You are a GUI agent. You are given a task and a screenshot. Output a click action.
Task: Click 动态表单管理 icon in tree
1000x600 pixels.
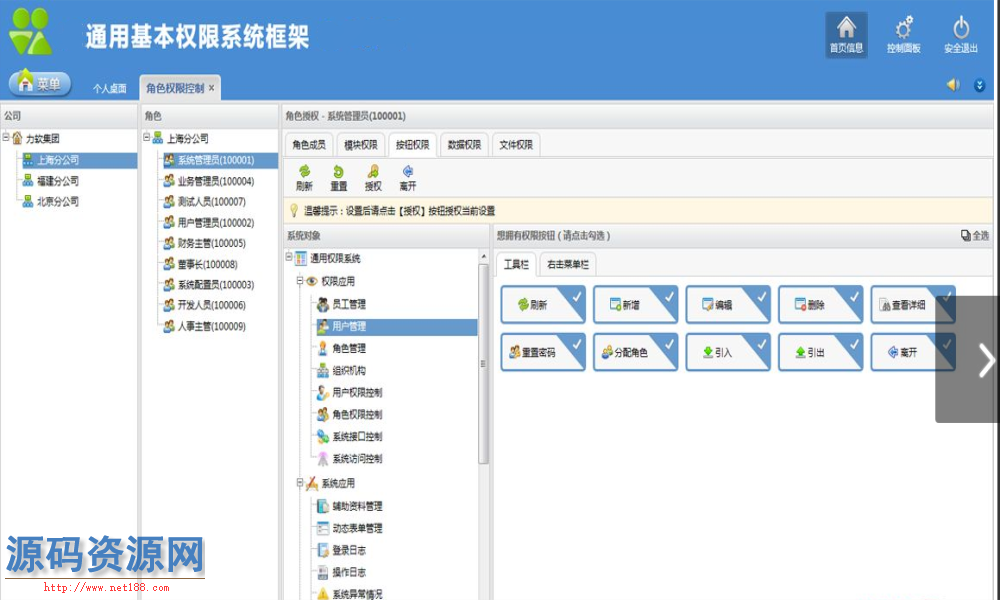pyautogui.click(x=323, y=528)
